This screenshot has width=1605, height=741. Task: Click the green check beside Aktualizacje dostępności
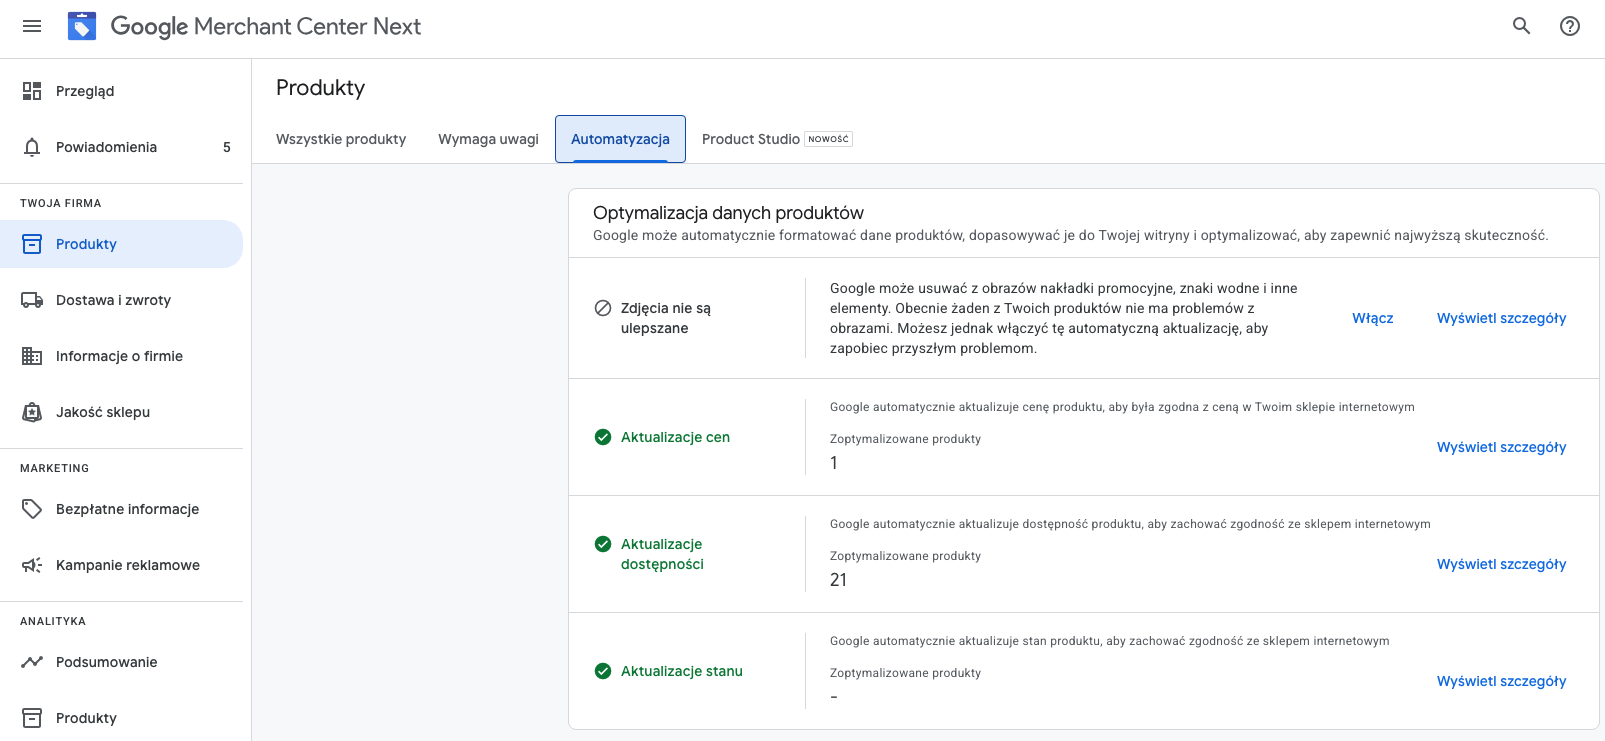pyautogui.click(x=603, y=544)
